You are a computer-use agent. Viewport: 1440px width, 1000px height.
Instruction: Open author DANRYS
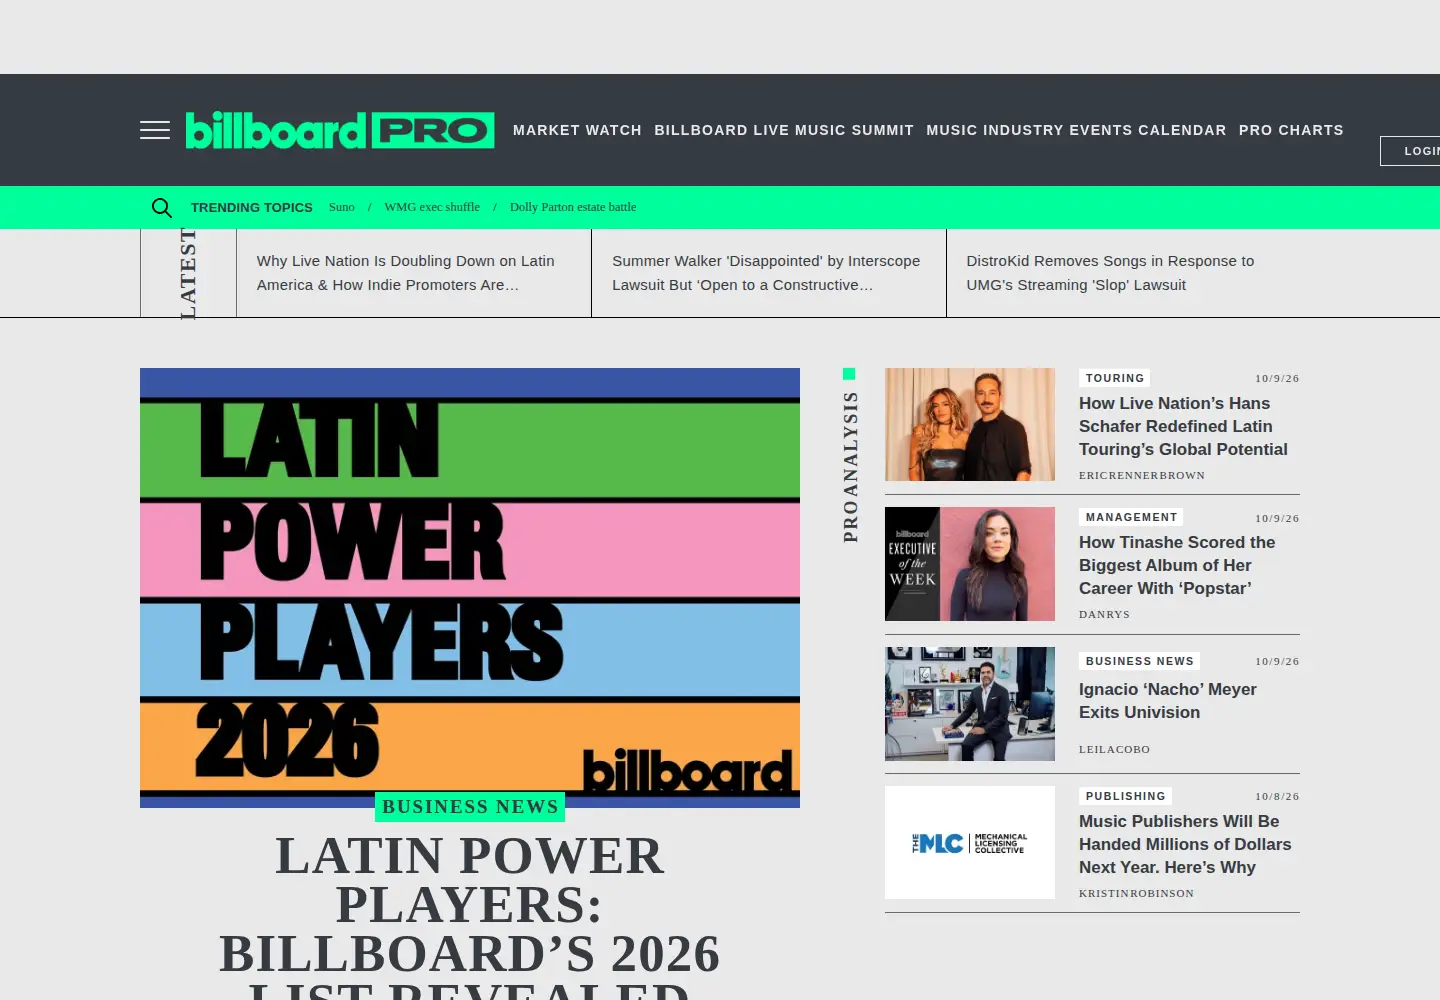pyautogui.click(x=1104, y=615)
